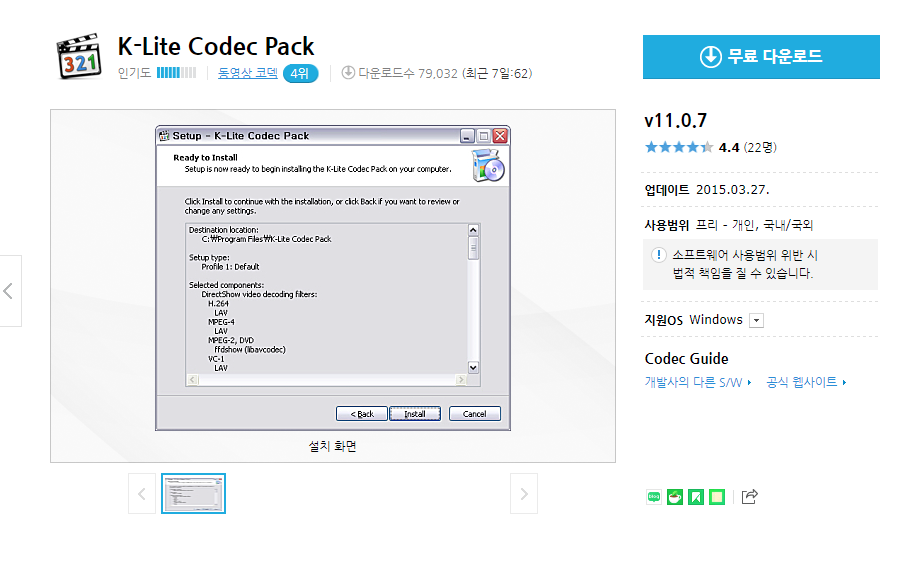The width and height of the screenshot is (909, 562).
Task: Click Back button in setup screenshot
Action: pos(362,414)
